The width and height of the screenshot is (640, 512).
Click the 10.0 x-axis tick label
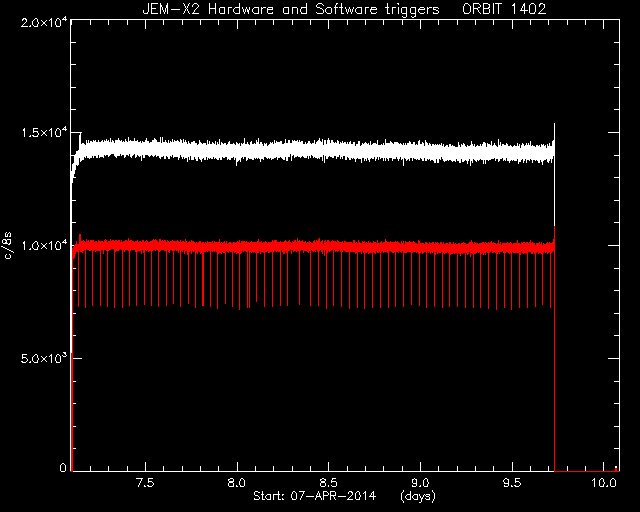click(x=603, y=483)
